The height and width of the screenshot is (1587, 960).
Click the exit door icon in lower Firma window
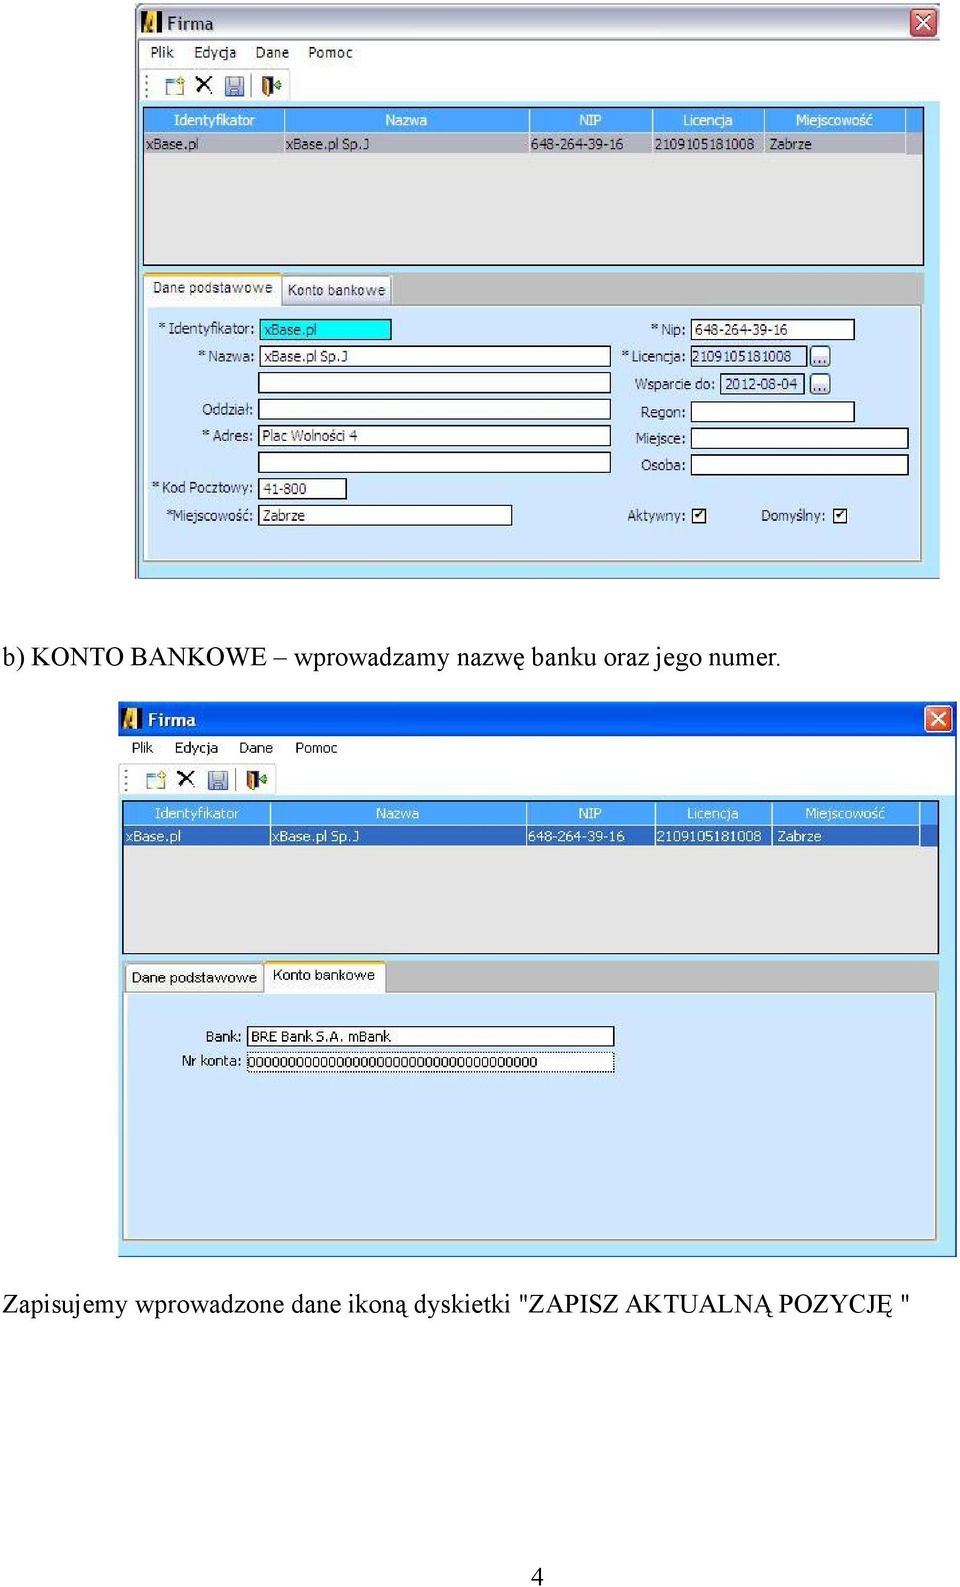tap(256, 780)
